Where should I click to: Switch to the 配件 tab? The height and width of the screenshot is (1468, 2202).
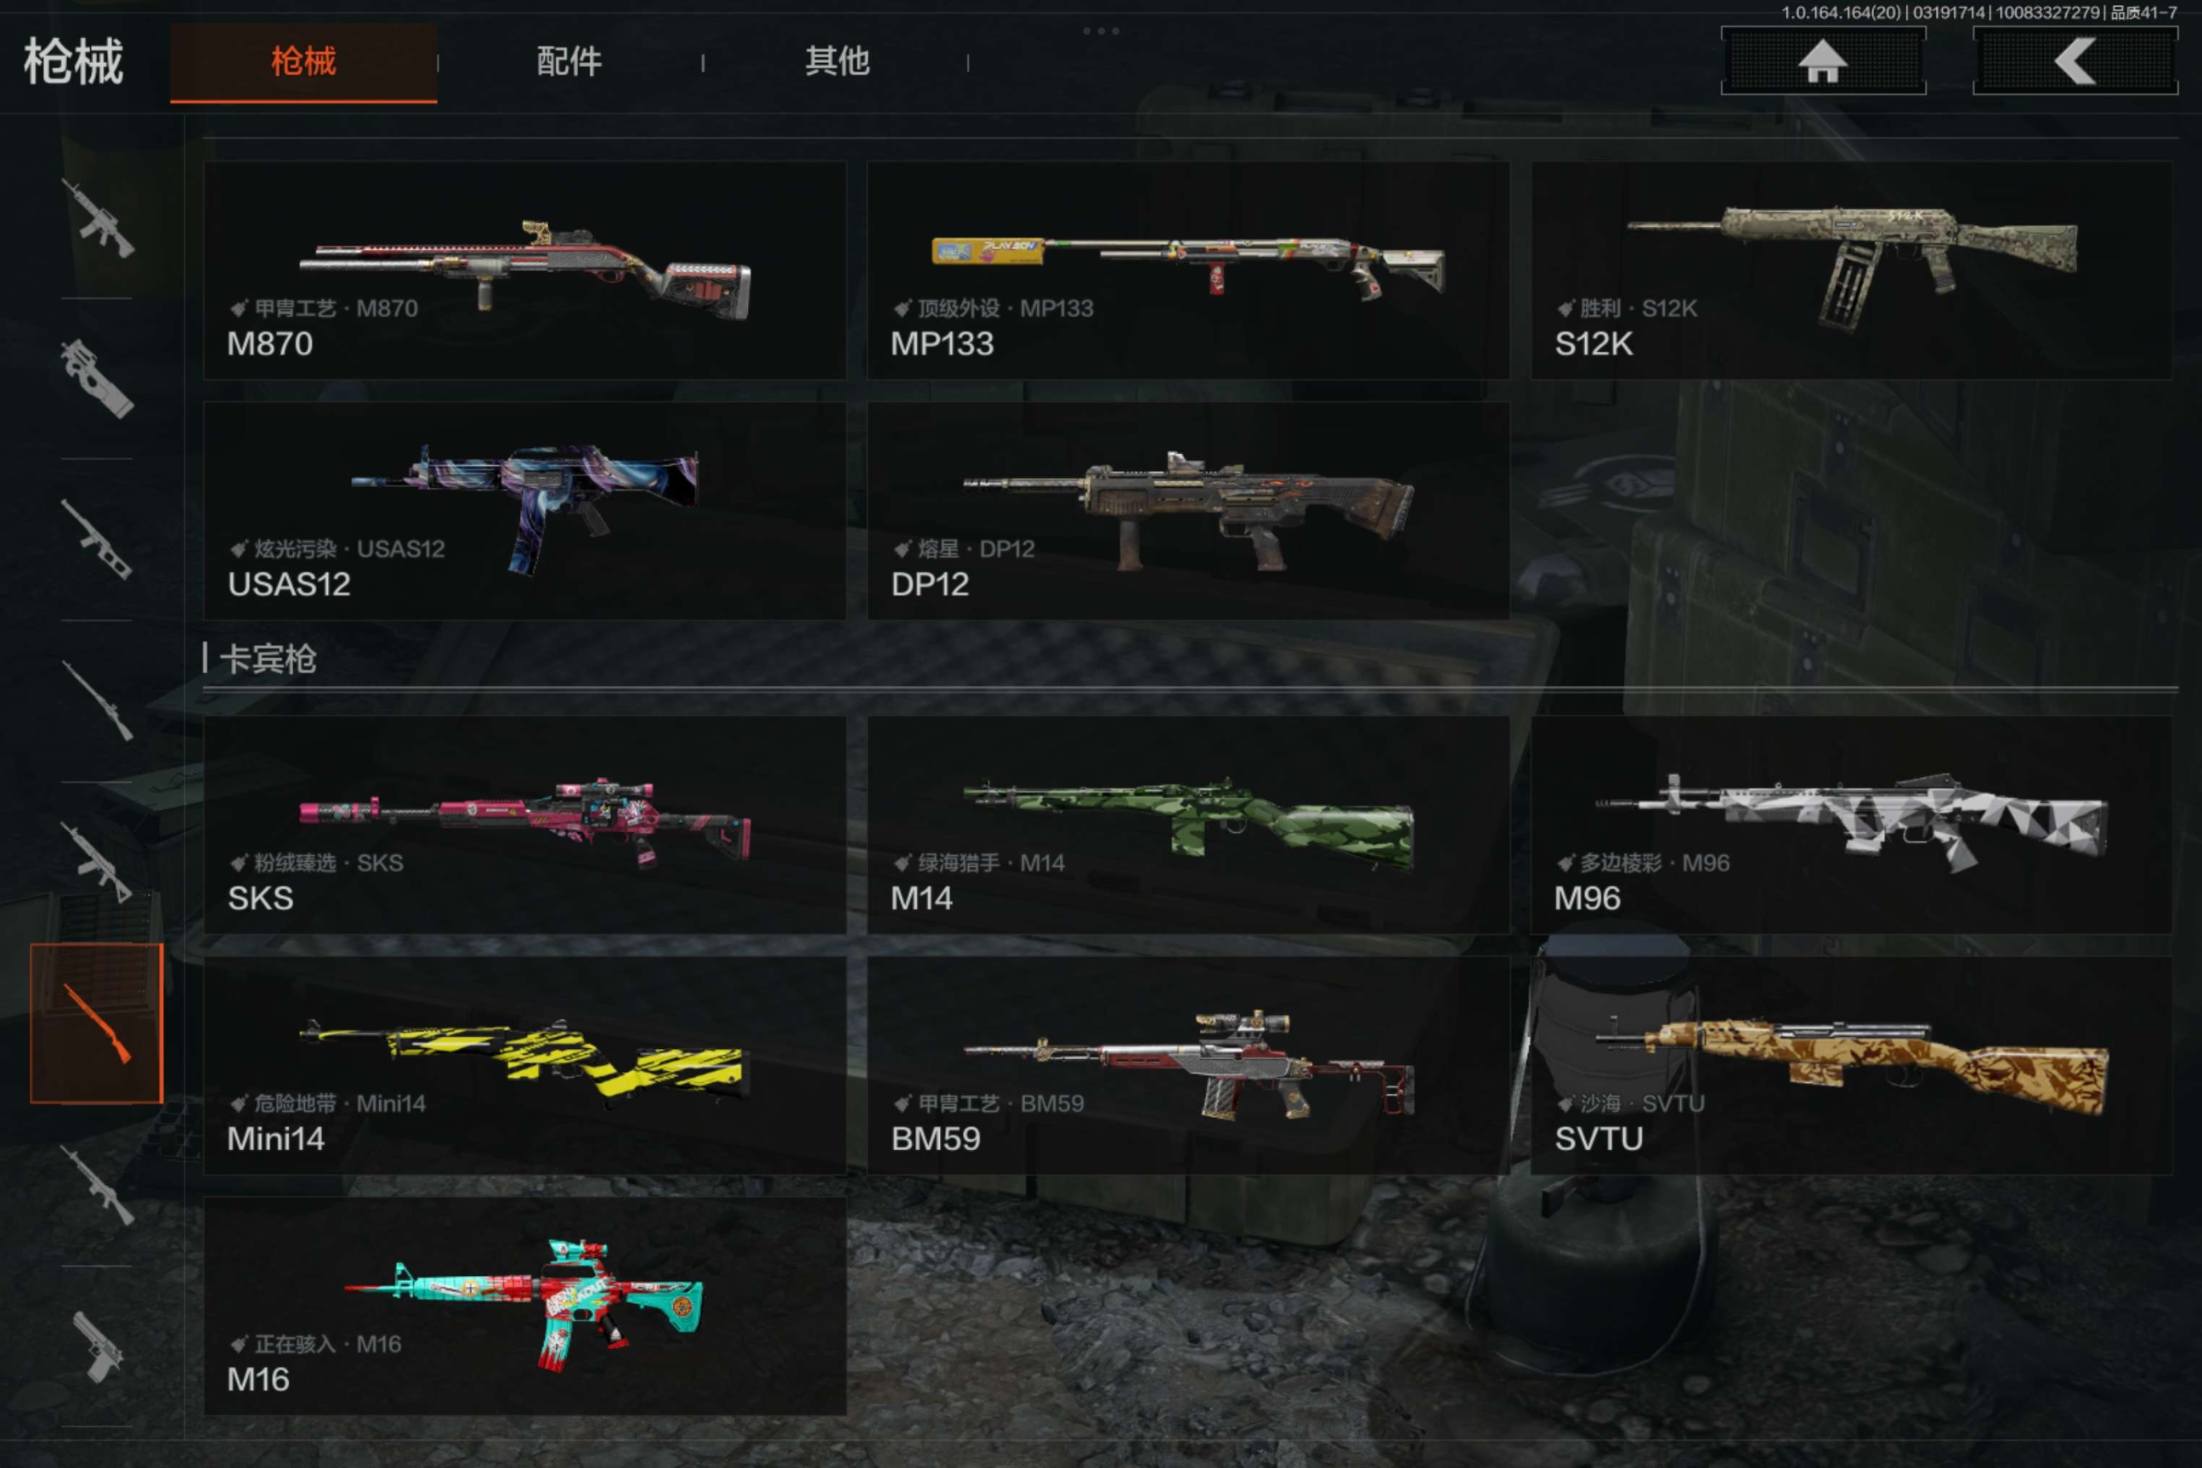point(569,62)
